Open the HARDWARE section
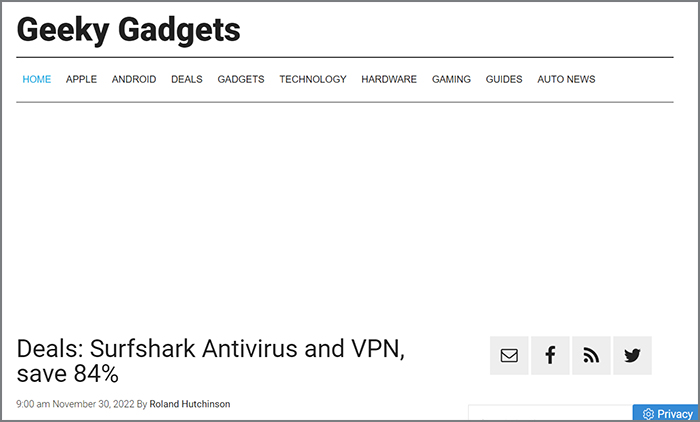700x422 pixels. tap(389, 79)
